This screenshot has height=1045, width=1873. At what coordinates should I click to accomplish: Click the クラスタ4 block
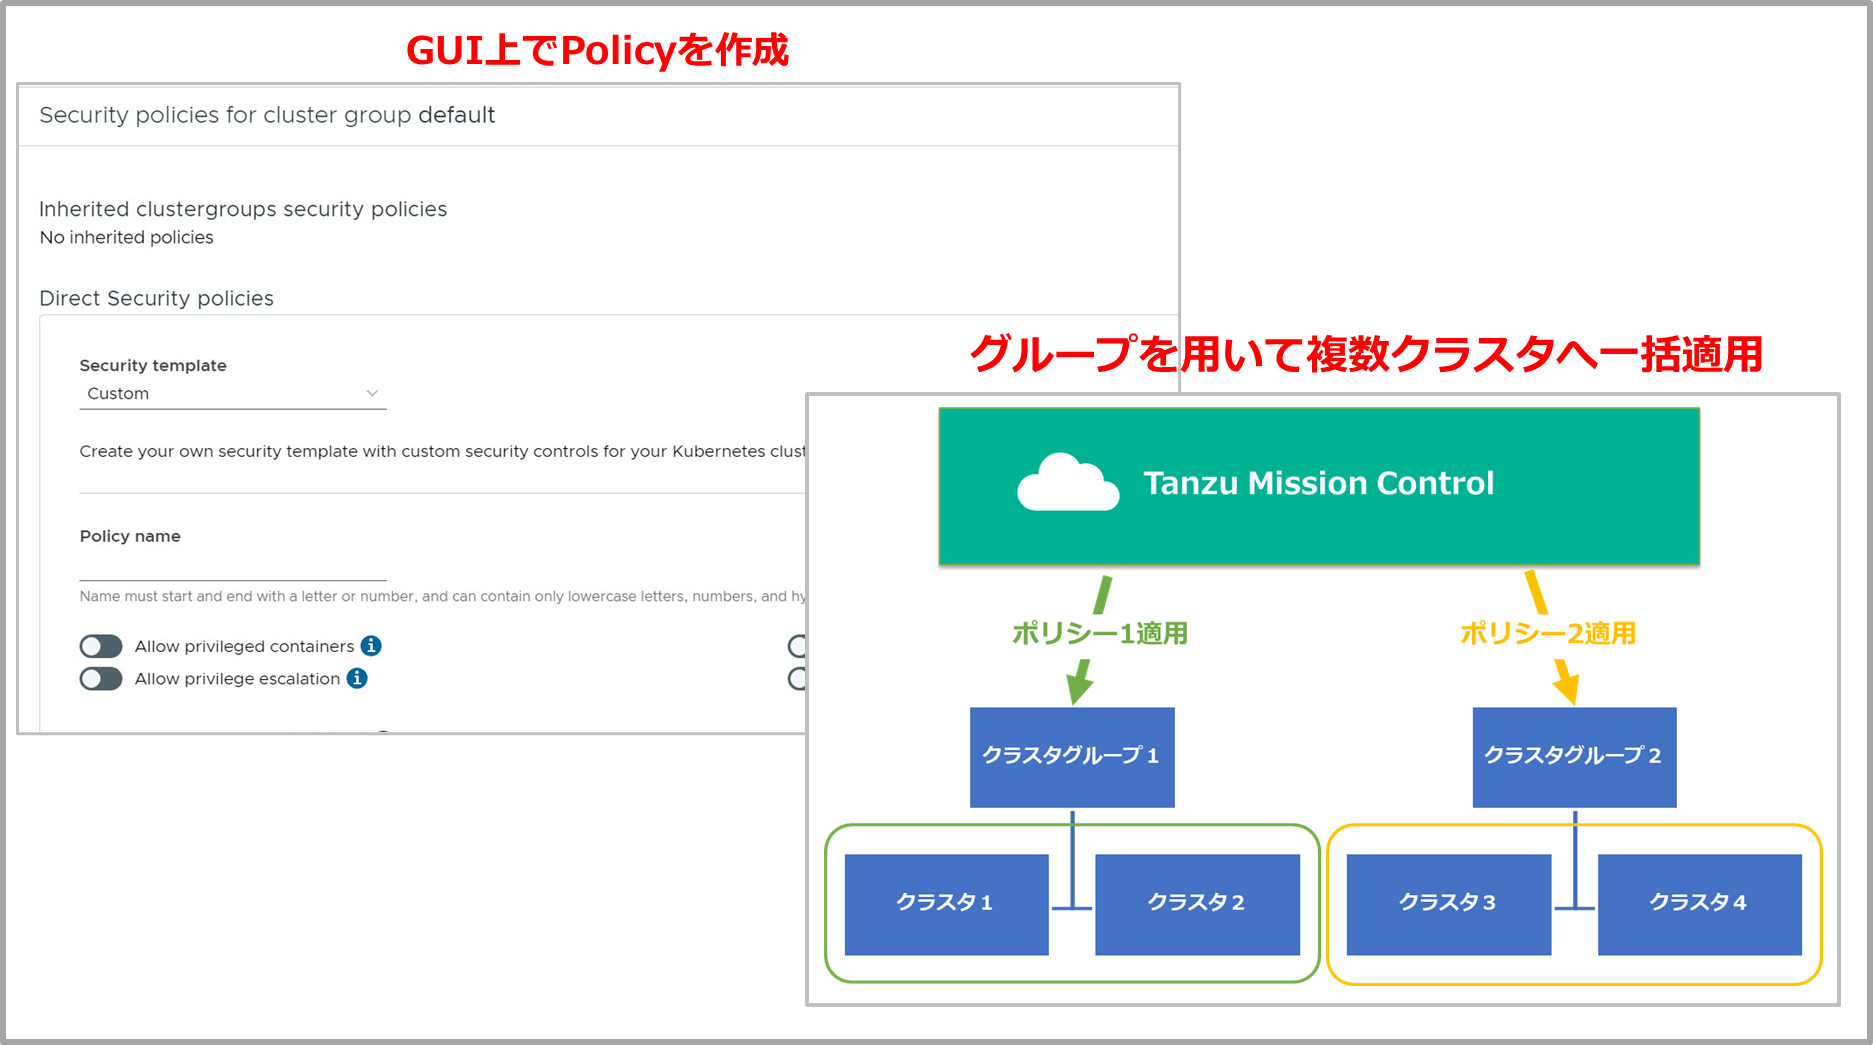coord(1699,904)
